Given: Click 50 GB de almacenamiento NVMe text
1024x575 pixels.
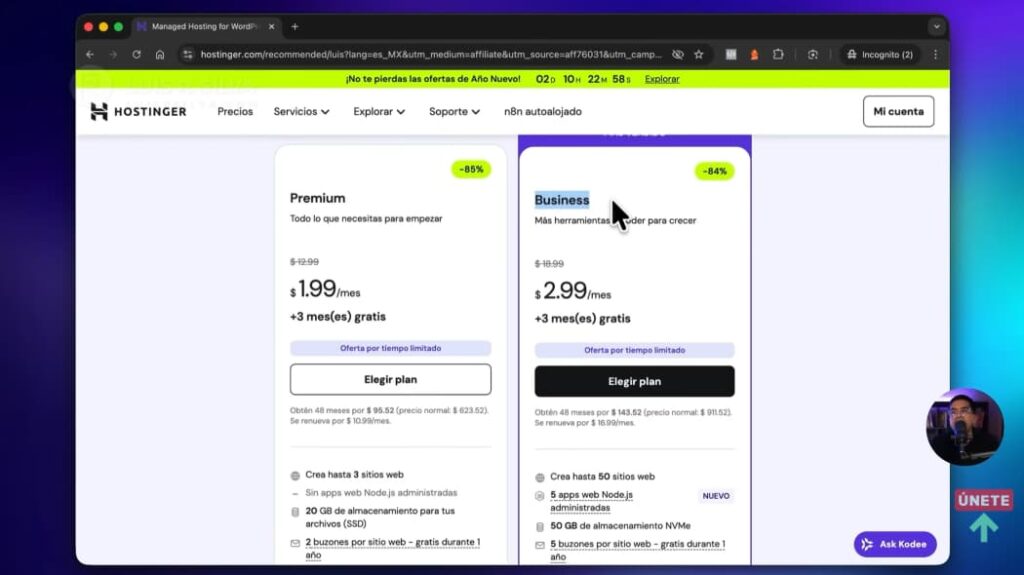Looking at the screenshot, I should coord(620,526).
